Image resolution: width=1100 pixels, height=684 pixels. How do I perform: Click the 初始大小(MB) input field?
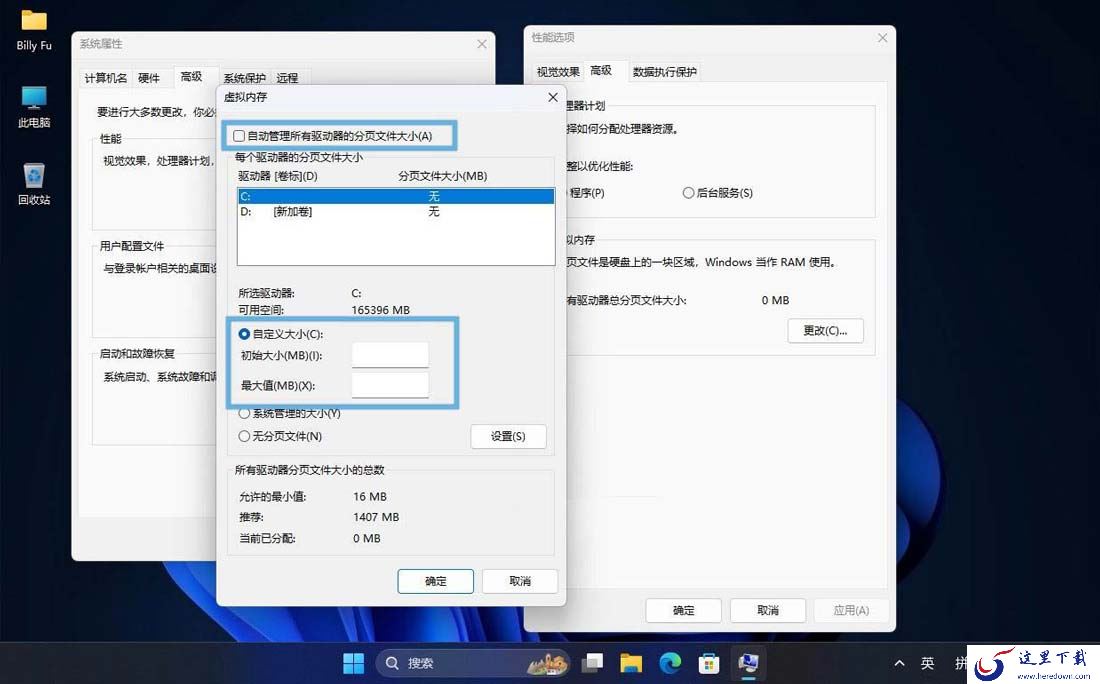click(x=390, y=355)
